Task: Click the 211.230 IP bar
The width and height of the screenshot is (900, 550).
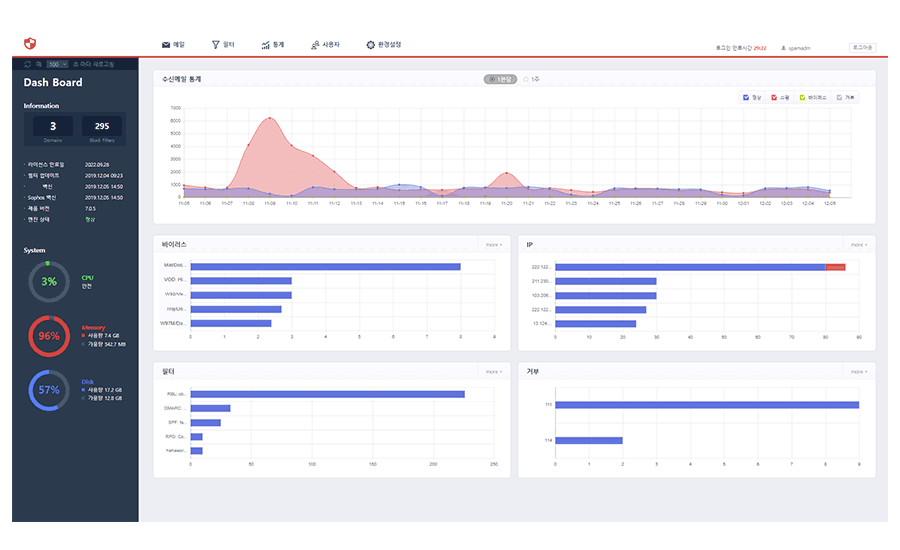Action: pyautogui.click(x=606, y=281)
